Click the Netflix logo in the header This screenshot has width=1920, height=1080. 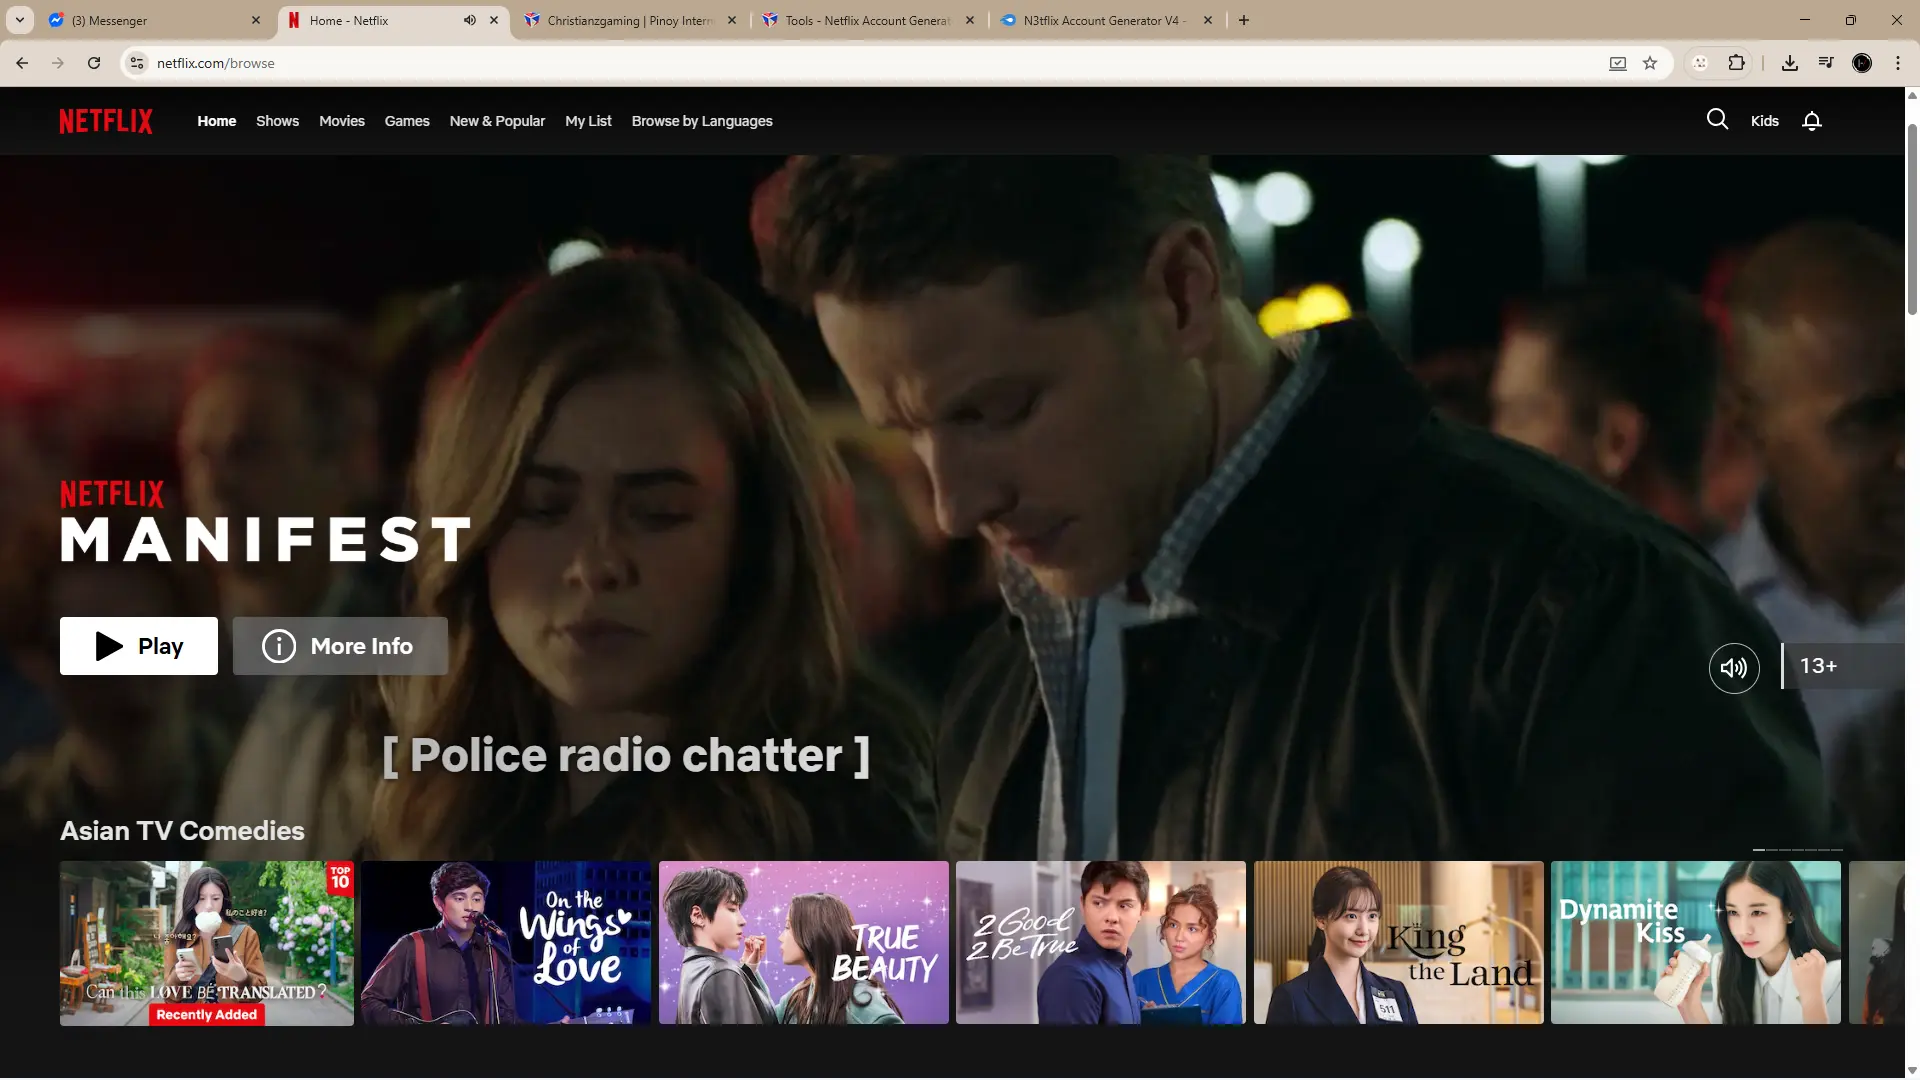pyautogui.click(x=106, y=121)
